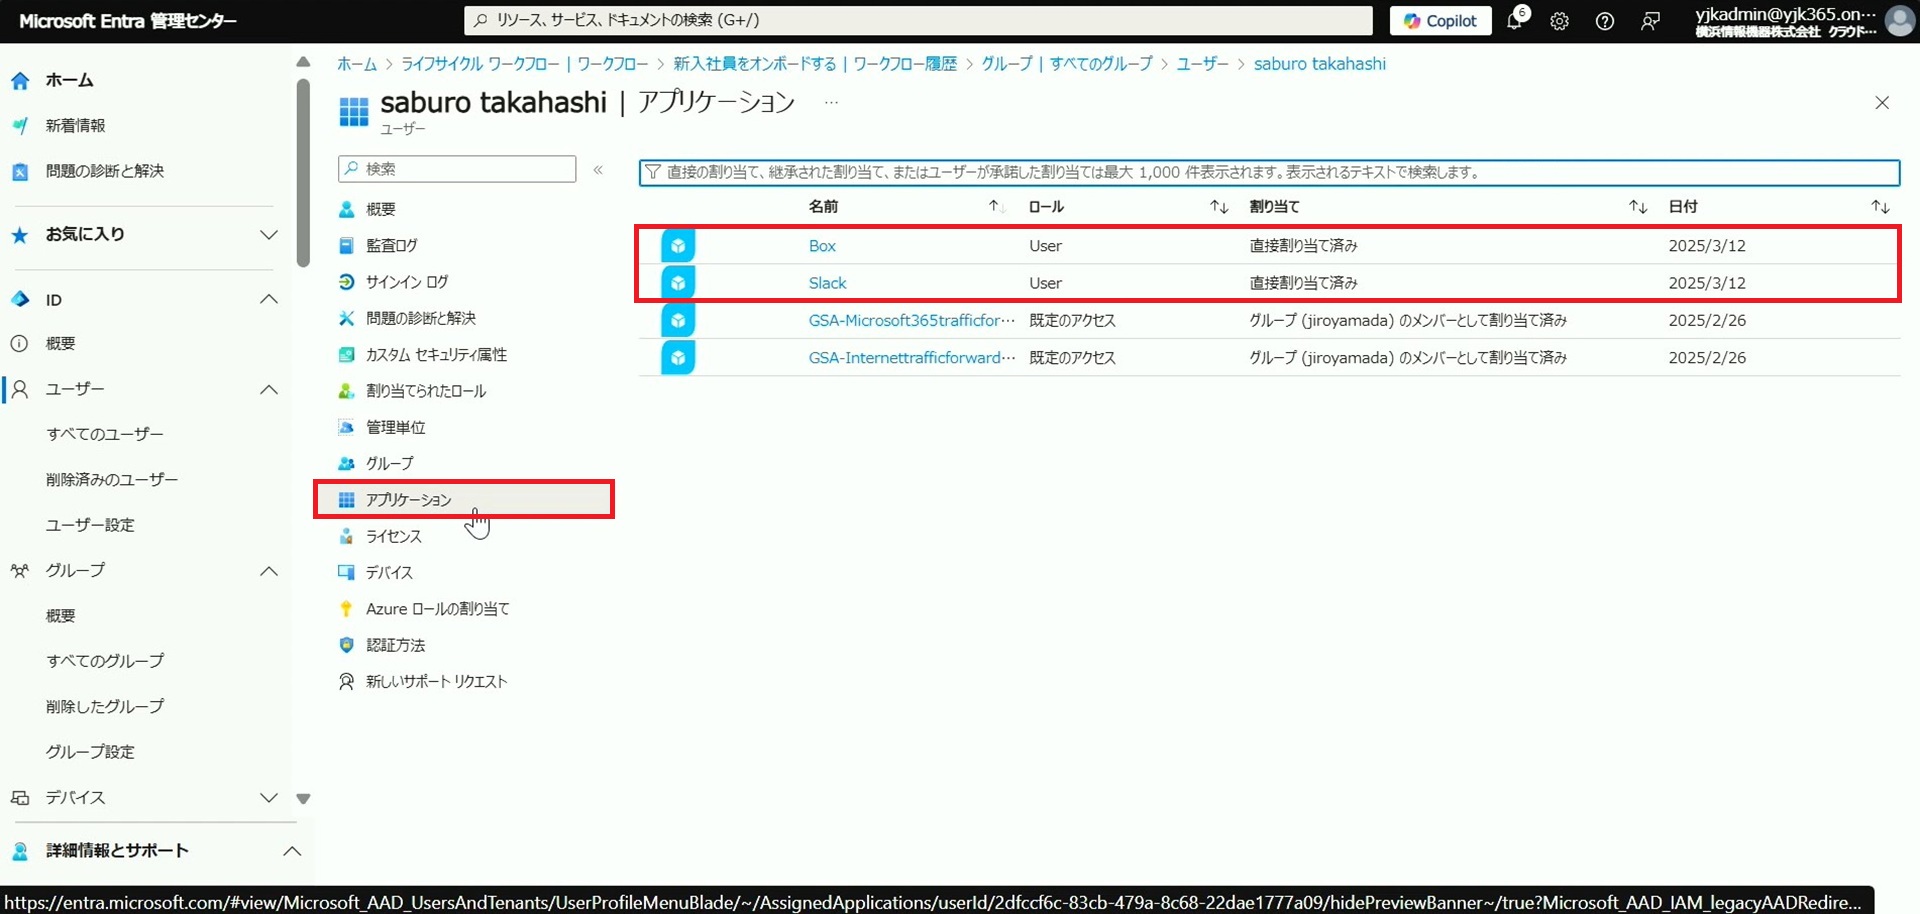
Task: Collapse the ユーザー section in sidebar
Action: tap(268, 390)
